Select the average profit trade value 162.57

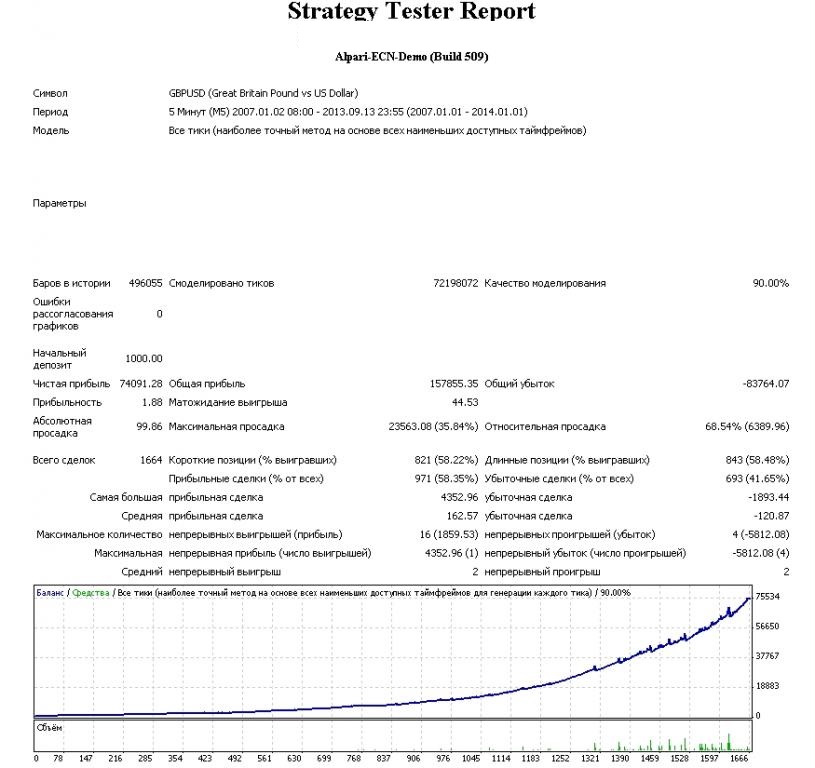[x=462, y=516]
